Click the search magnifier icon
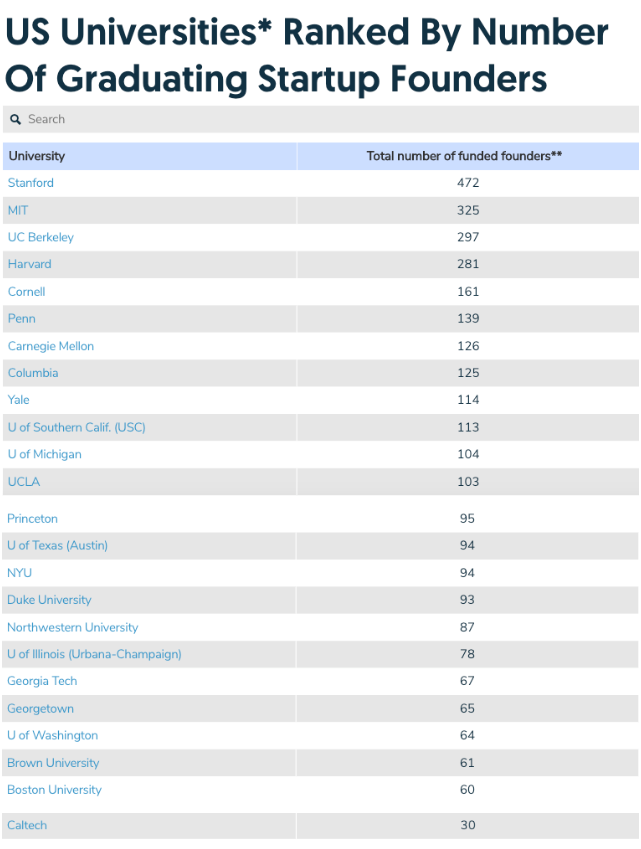This screenshot has width=641, height=849. tap(16, 120)
